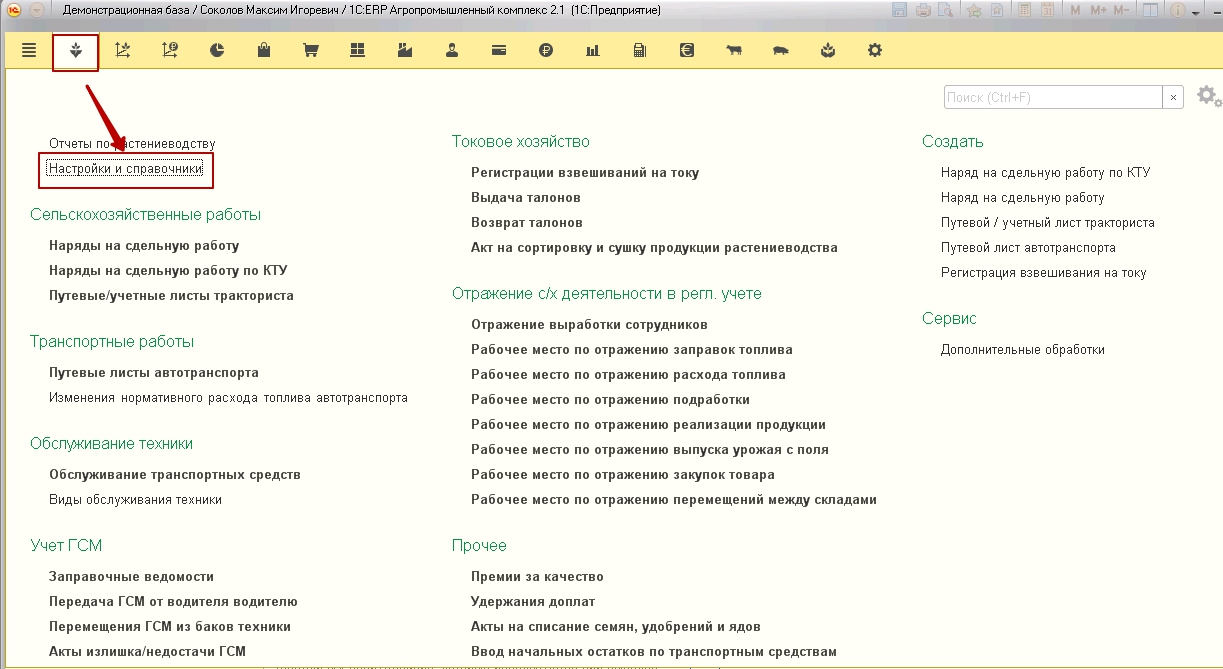This screenshot has height=669, width=1223.
Task: Open Выдача талонов
Action: pyautogui.click(x=526, y=197)
